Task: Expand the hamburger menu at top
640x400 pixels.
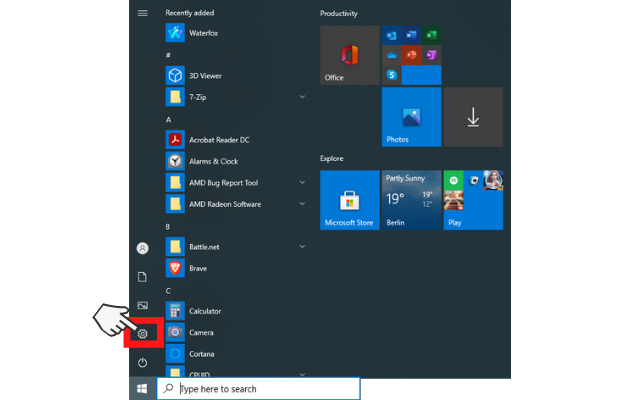Action: pos(142,13)
